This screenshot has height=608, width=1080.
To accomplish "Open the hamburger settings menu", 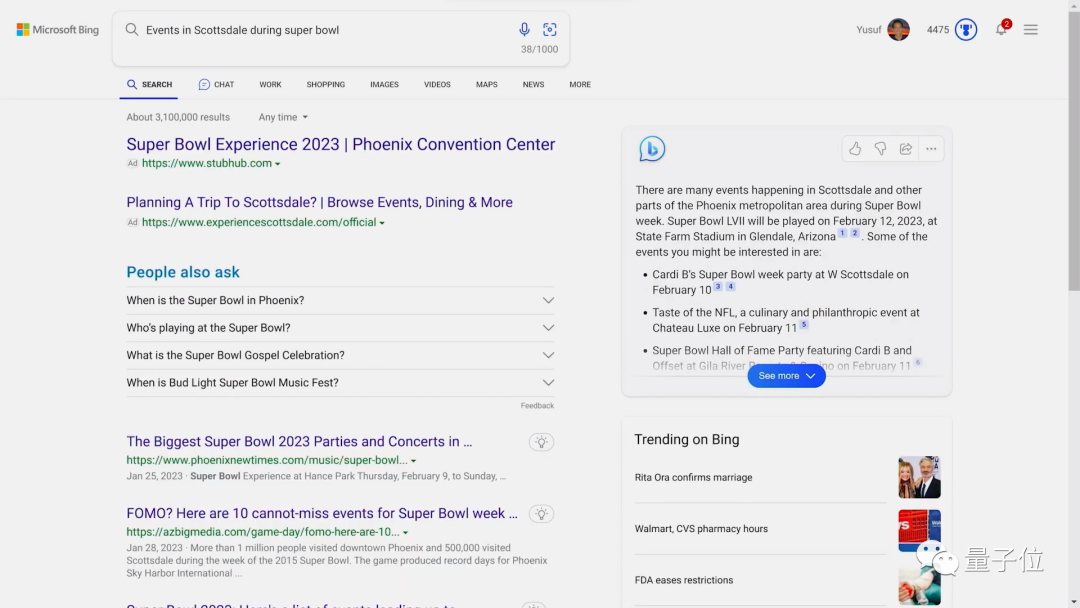I will pyautogui.click(x=1030, y=30).
